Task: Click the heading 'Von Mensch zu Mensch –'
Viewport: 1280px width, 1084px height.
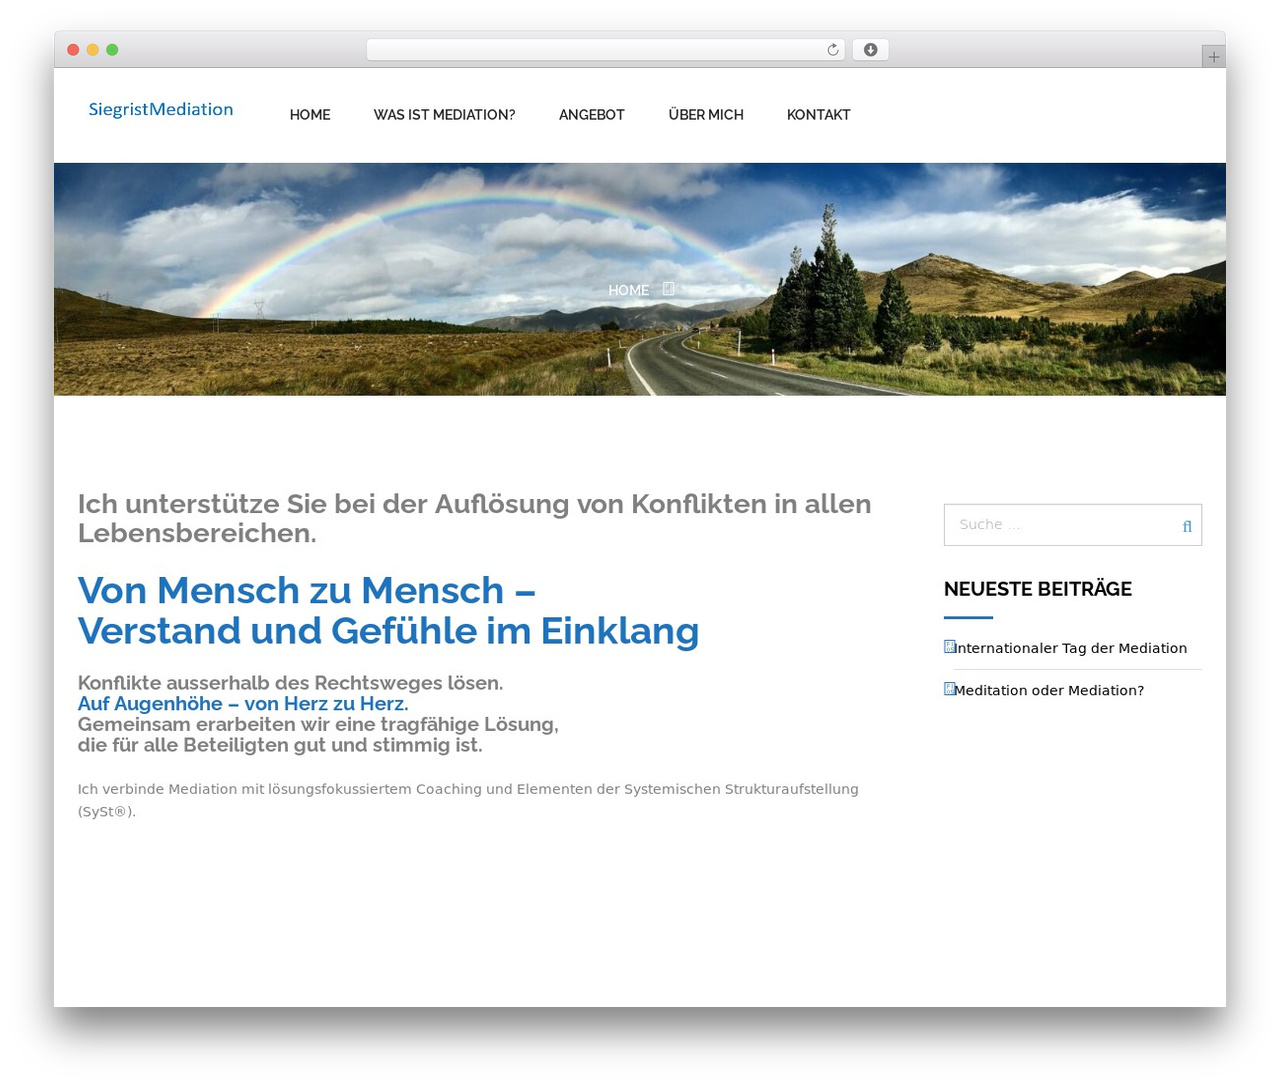Action: click(x=307, y=590)
